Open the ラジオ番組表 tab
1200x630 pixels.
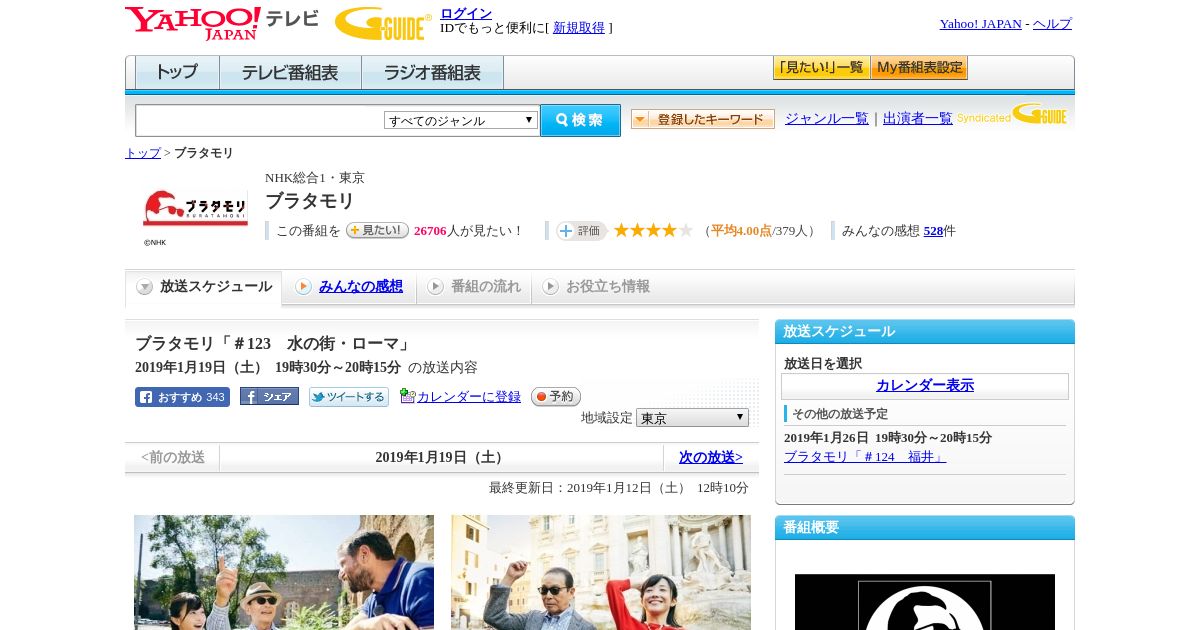click(432, 73)
